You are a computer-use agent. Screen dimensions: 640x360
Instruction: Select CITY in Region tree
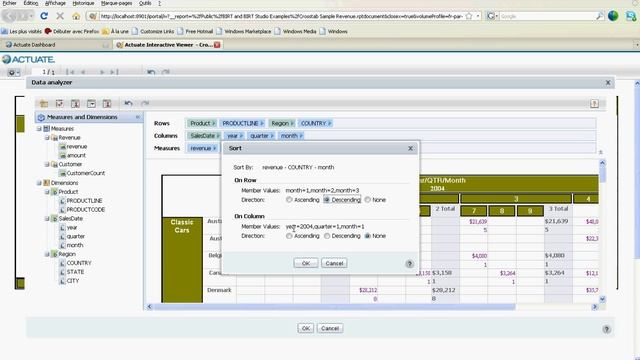click(x=73, y=281)
